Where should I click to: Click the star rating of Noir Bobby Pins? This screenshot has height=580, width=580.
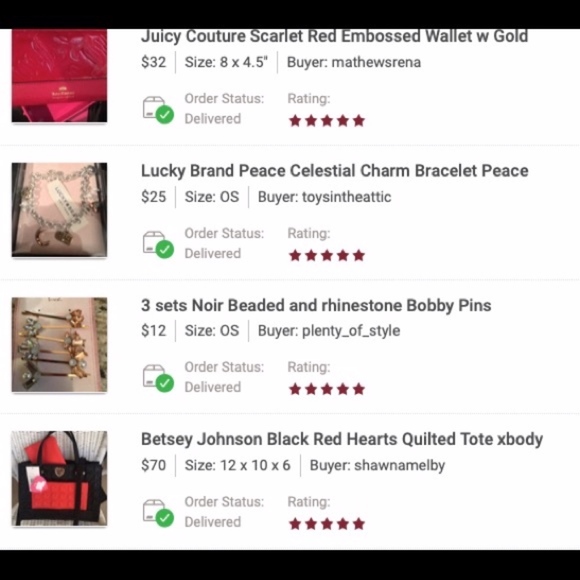click(327, 389)
